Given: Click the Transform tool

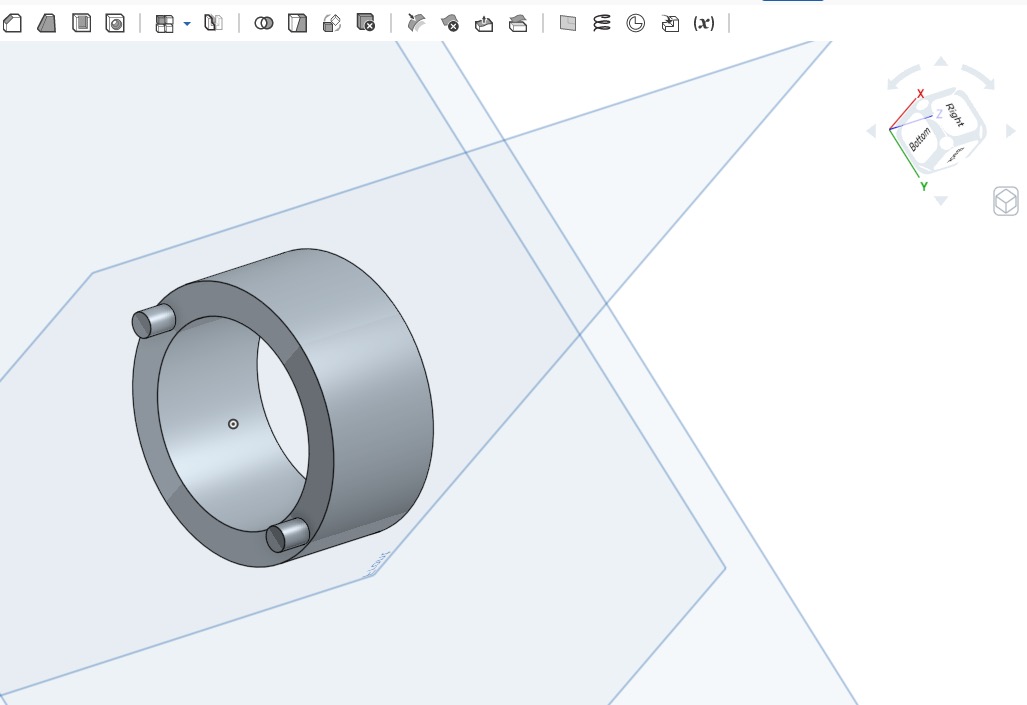Looking at the screenshot, I should click(332, 23).
